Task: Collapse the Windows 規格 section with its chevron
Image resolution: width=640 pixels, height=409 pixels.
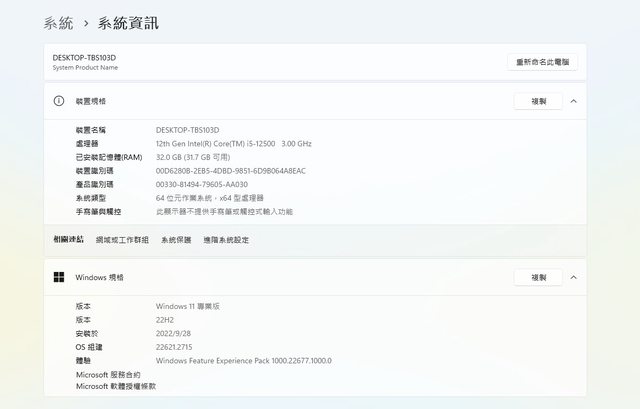Action: tap(573, 277)
